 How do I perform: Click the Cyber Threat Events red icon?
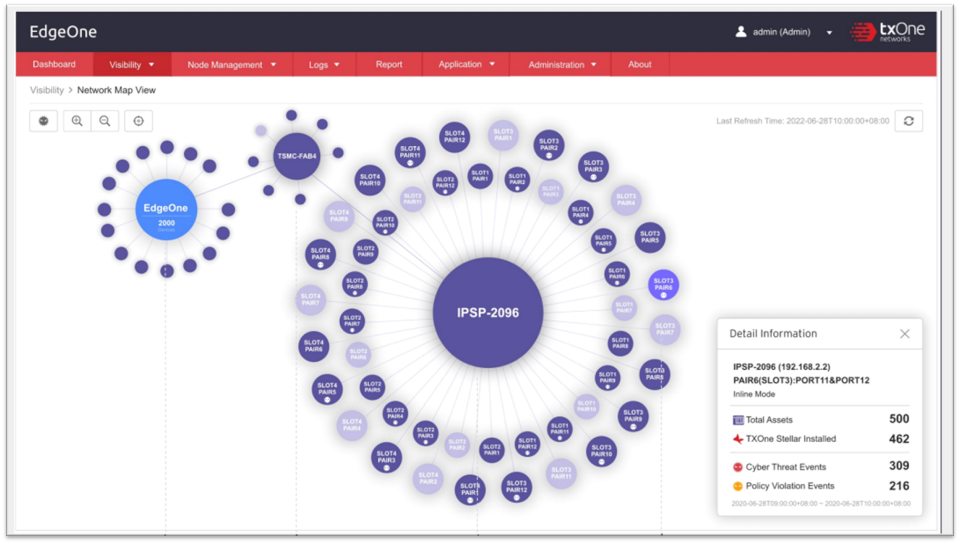pos(738,467)
